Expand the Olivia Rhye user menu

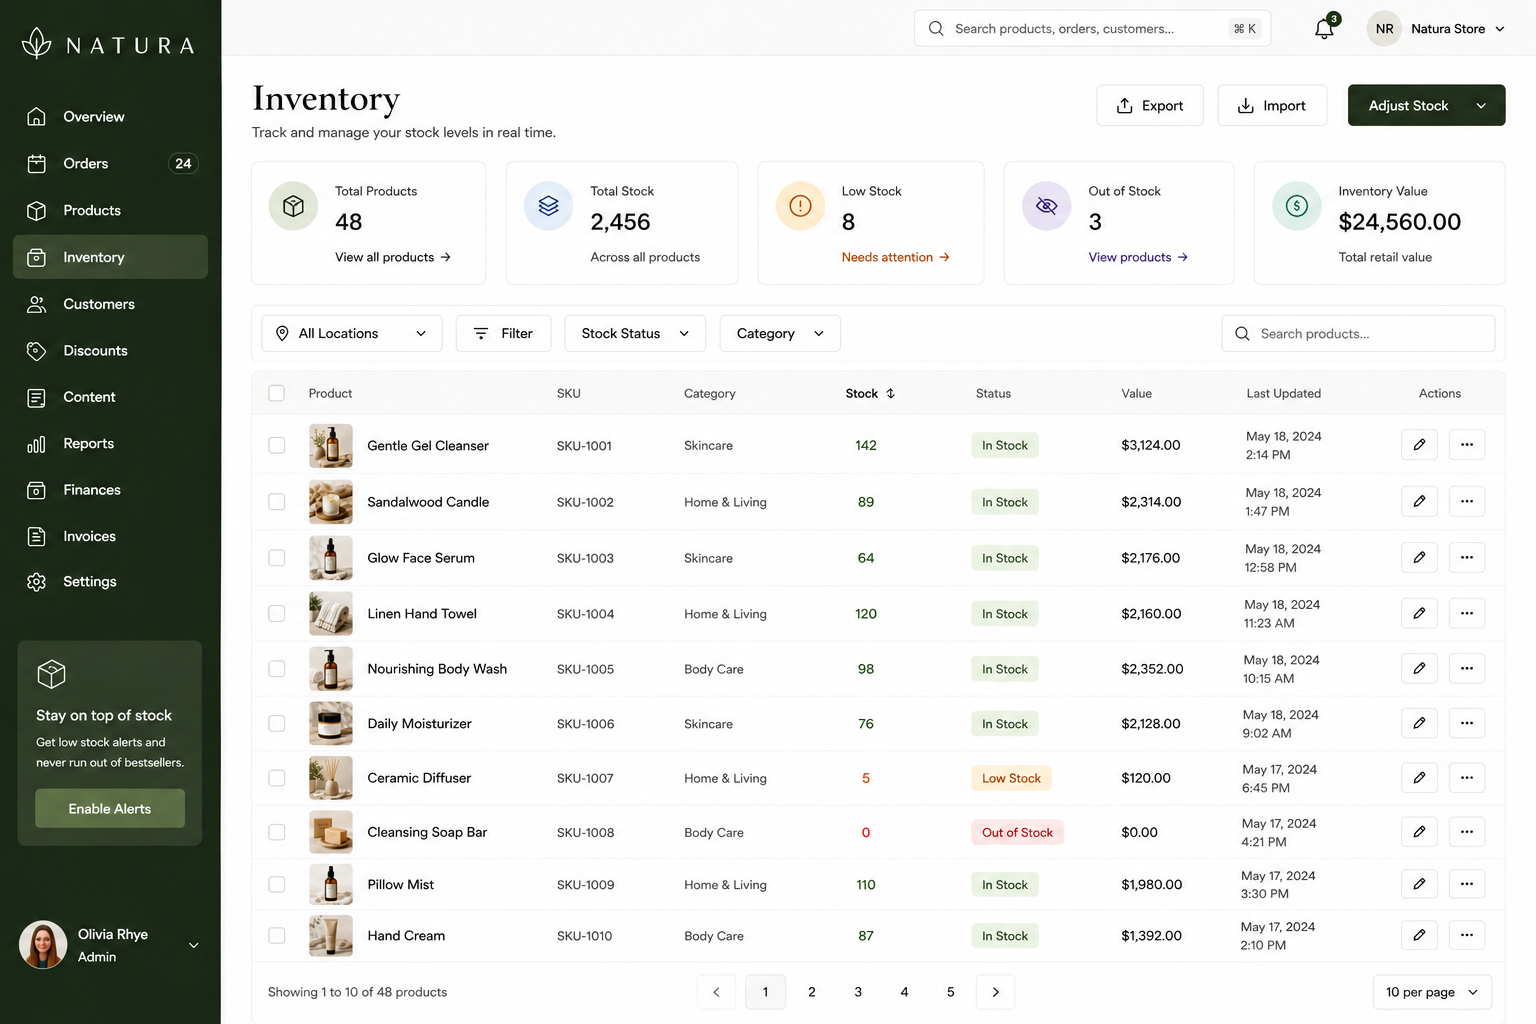click(x=194, y=945)
